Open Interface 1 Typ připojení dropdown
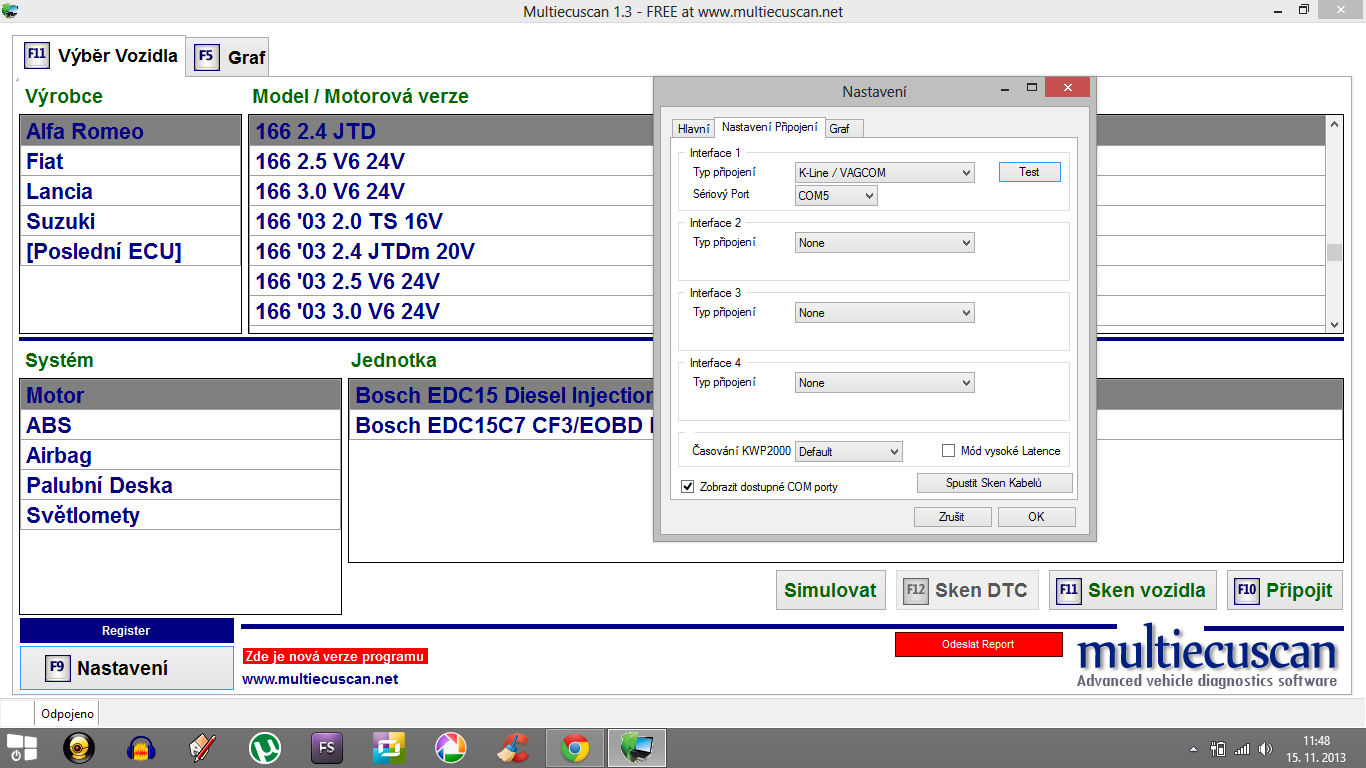Viewport: 1366px width, 768px height. tap(884, 173)
